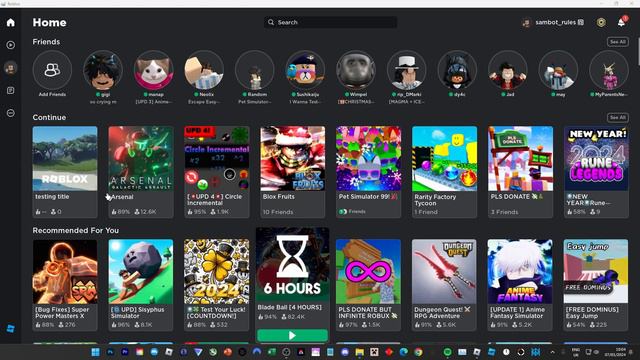Open the notifications bell

[621, 22]
